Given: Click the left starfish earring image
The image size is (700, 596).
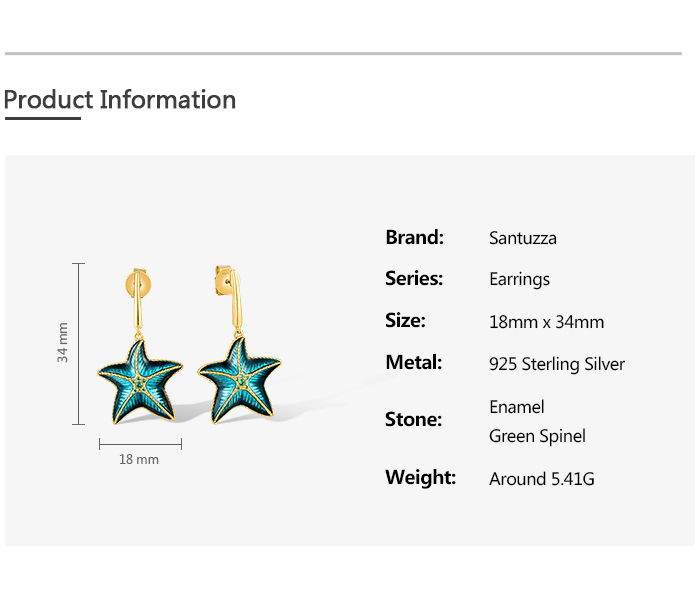Looking at the screenshot, I should pos(140,377).
